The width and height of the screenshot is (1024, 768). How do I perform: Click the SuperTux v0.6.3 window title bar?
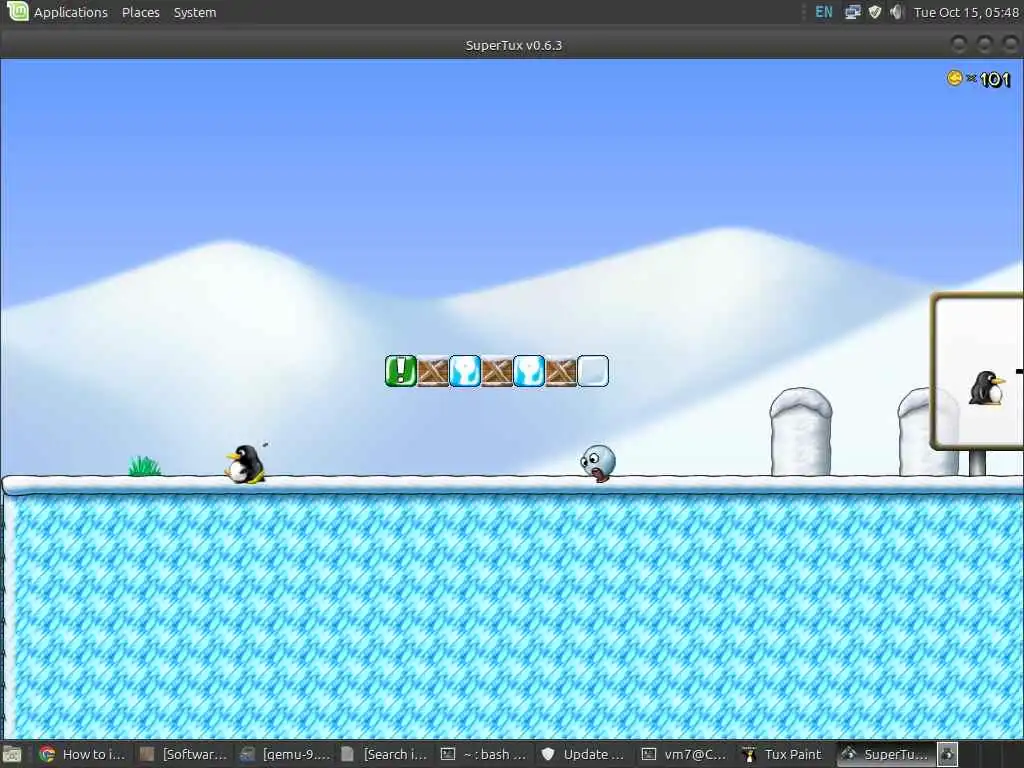tap(512, 45)
